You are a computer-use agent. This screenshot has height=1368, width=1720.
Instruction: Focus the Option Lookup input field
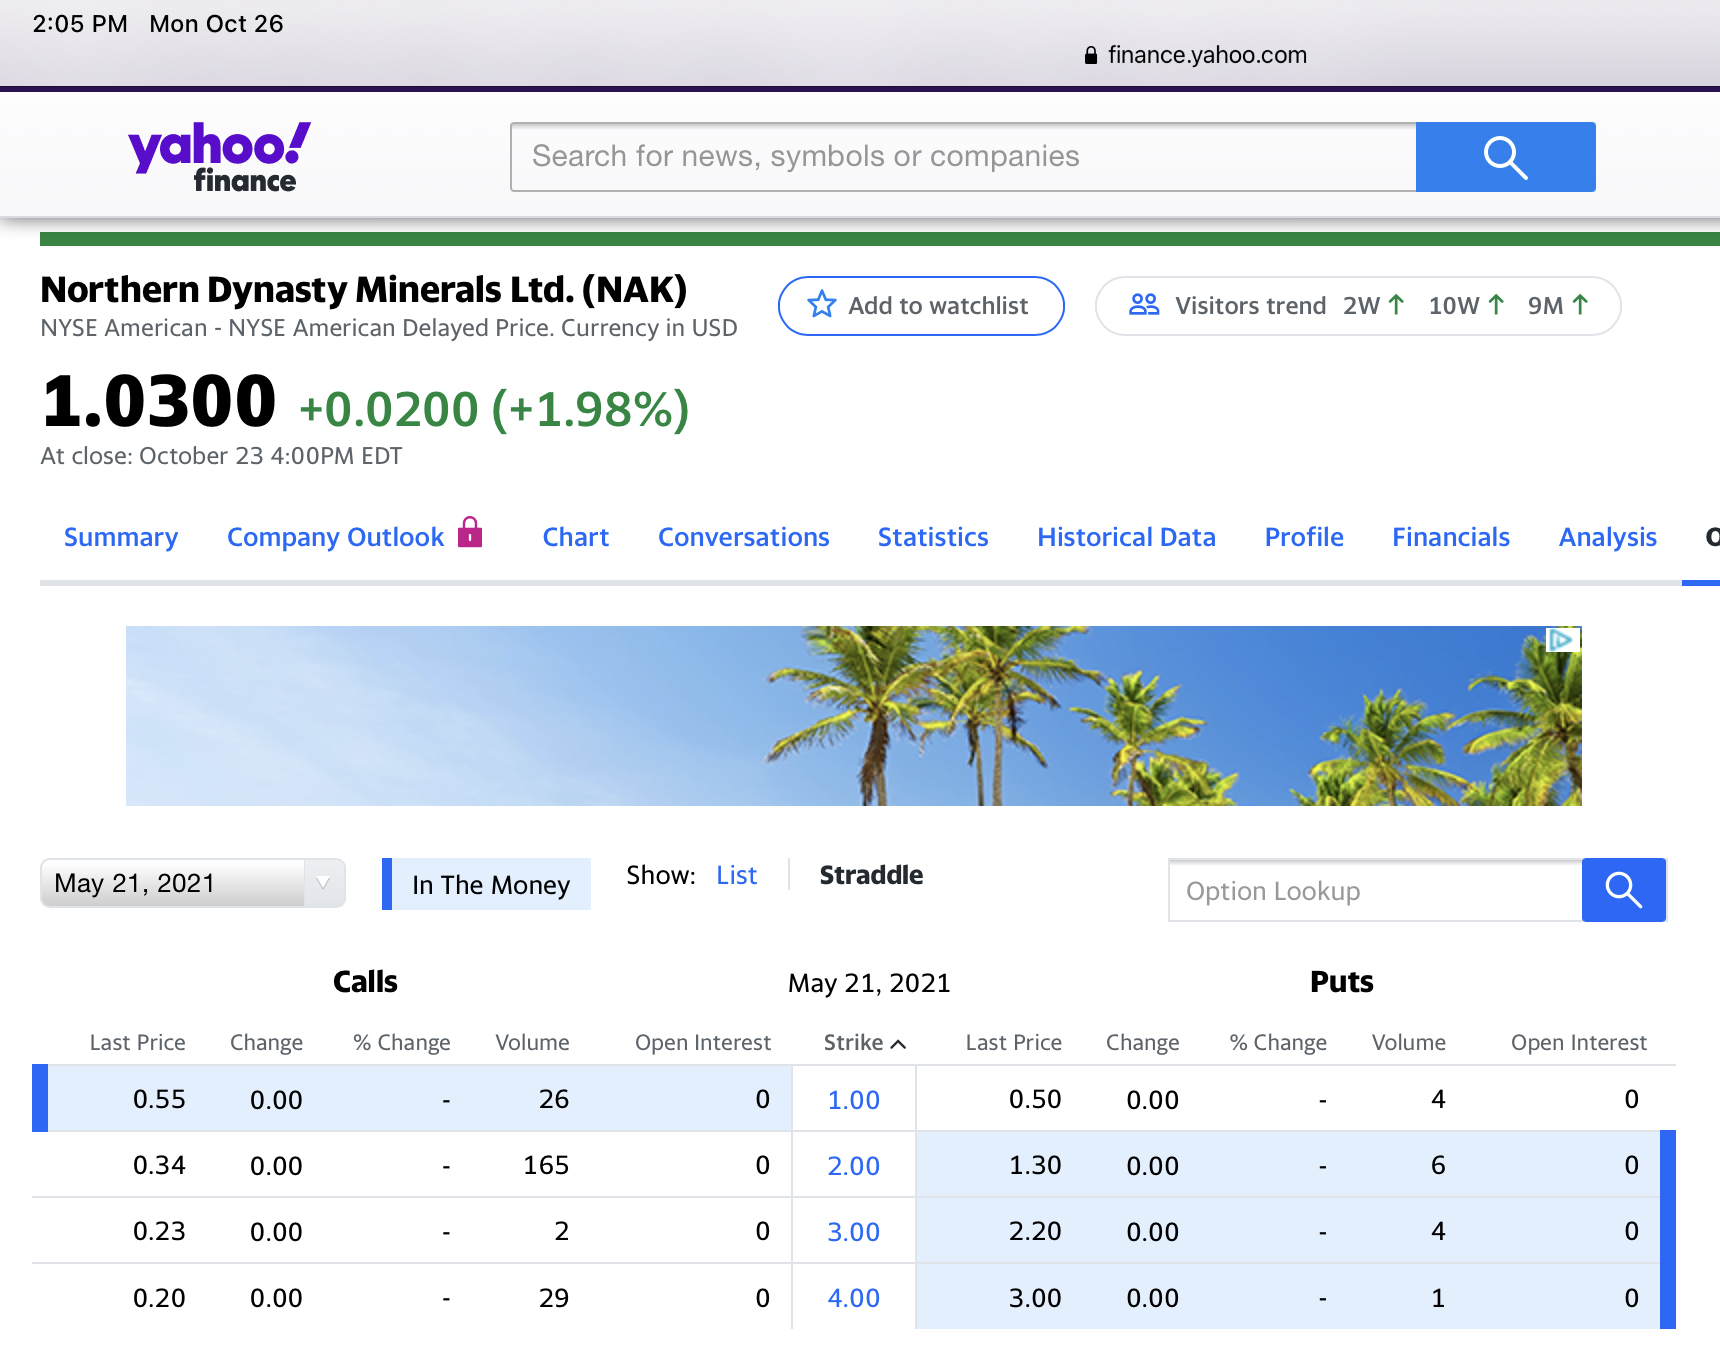click(x=1375, y=891)
